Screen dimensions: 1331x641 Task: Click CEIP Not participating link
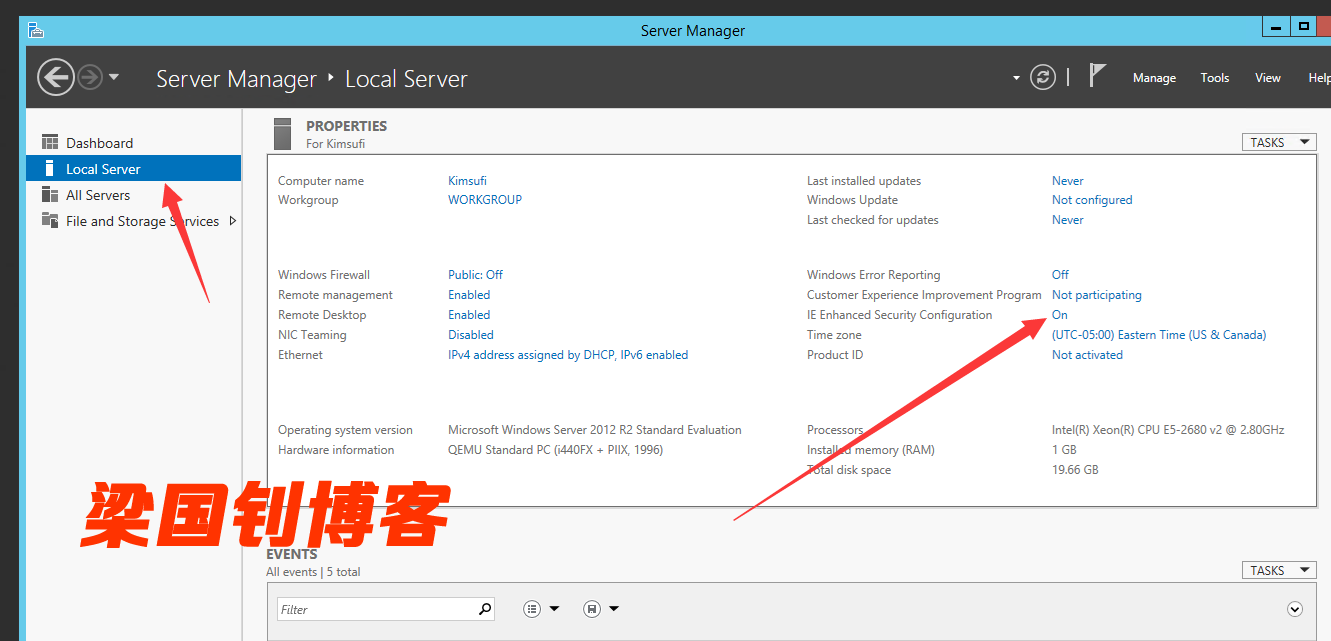[x=1096, y=295]
